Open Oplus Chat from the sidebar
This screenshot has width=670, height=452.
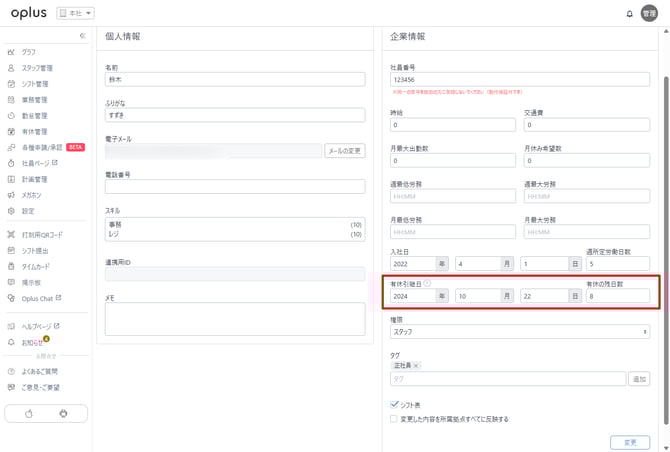pos(41,298)
